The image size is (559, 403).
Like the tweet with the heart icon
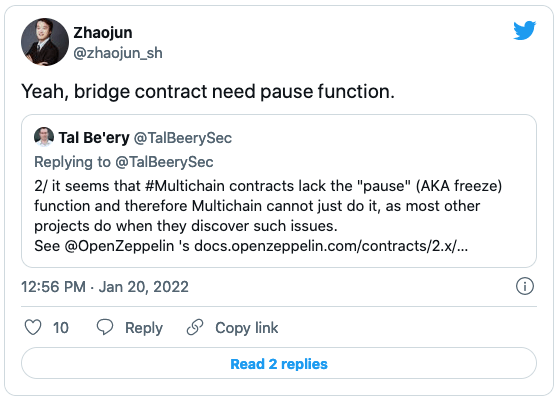coord(33,327)
